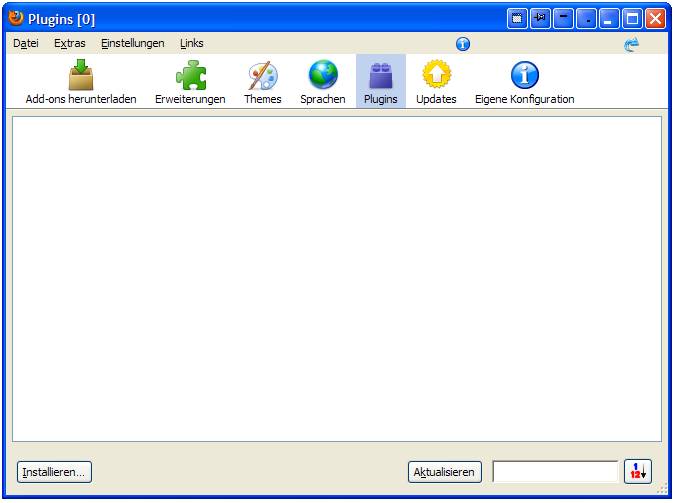Open the Einstellungen menu
The image size is (675, 503).
point(133,43)
